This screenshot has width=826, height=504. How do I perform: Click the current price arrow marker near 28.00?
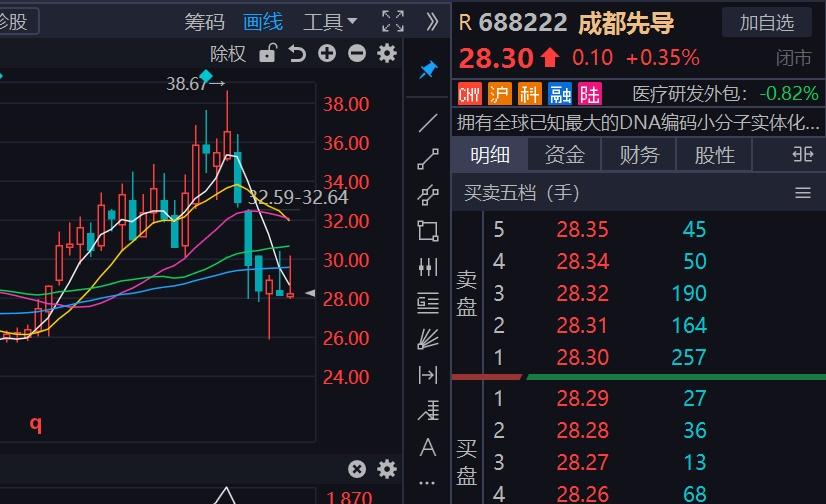tap(310, 293)
